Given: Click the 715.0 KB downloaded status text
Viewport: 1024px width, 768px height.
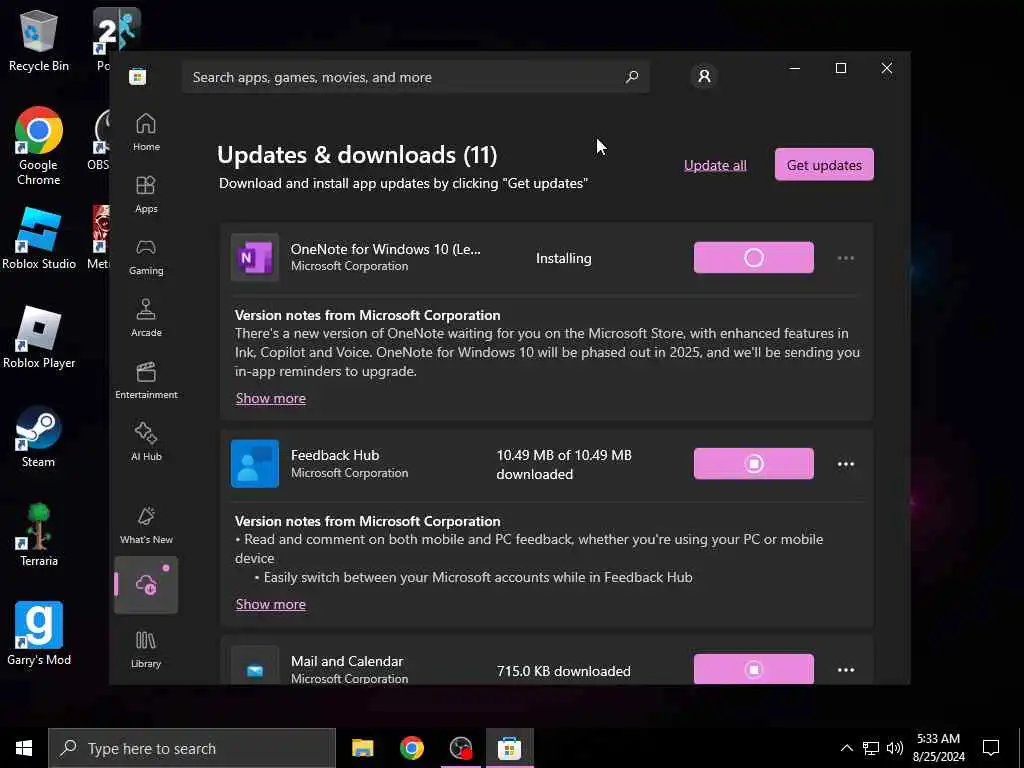Looking at the screenshot, I should [x=564, y=671].
